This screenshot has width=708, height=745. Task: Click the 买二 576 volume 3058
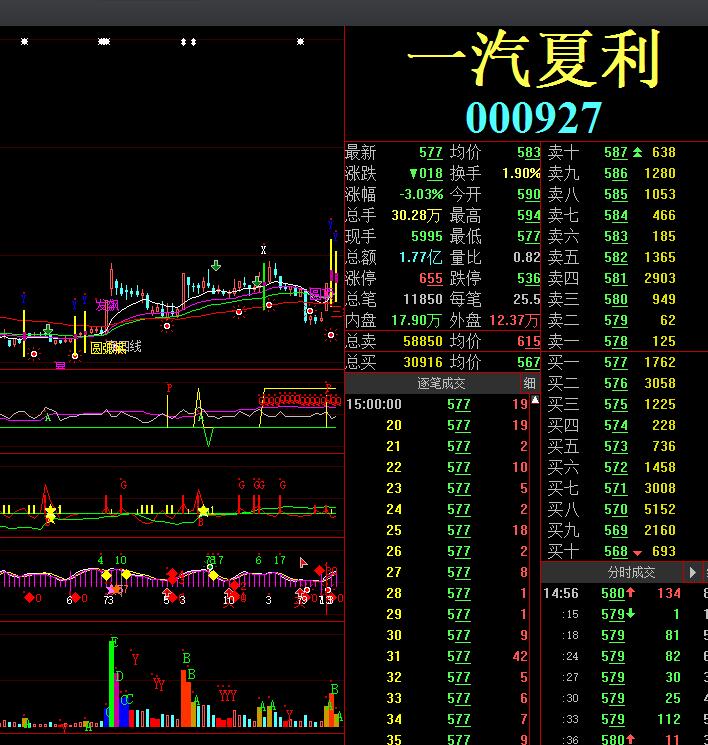click(x=660, y=383)
